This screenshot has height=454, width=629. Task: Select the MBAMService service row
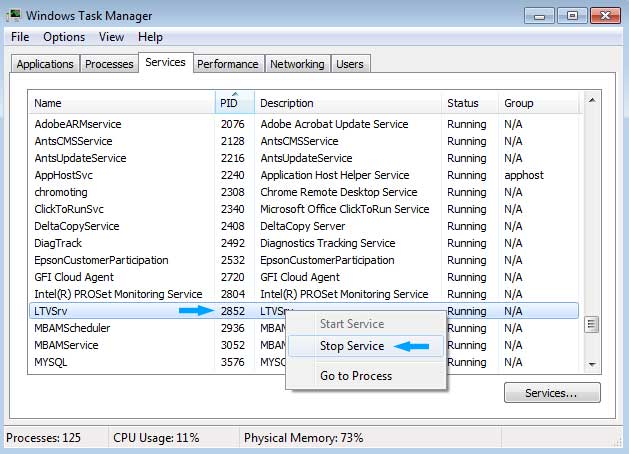tap(304, 345)
